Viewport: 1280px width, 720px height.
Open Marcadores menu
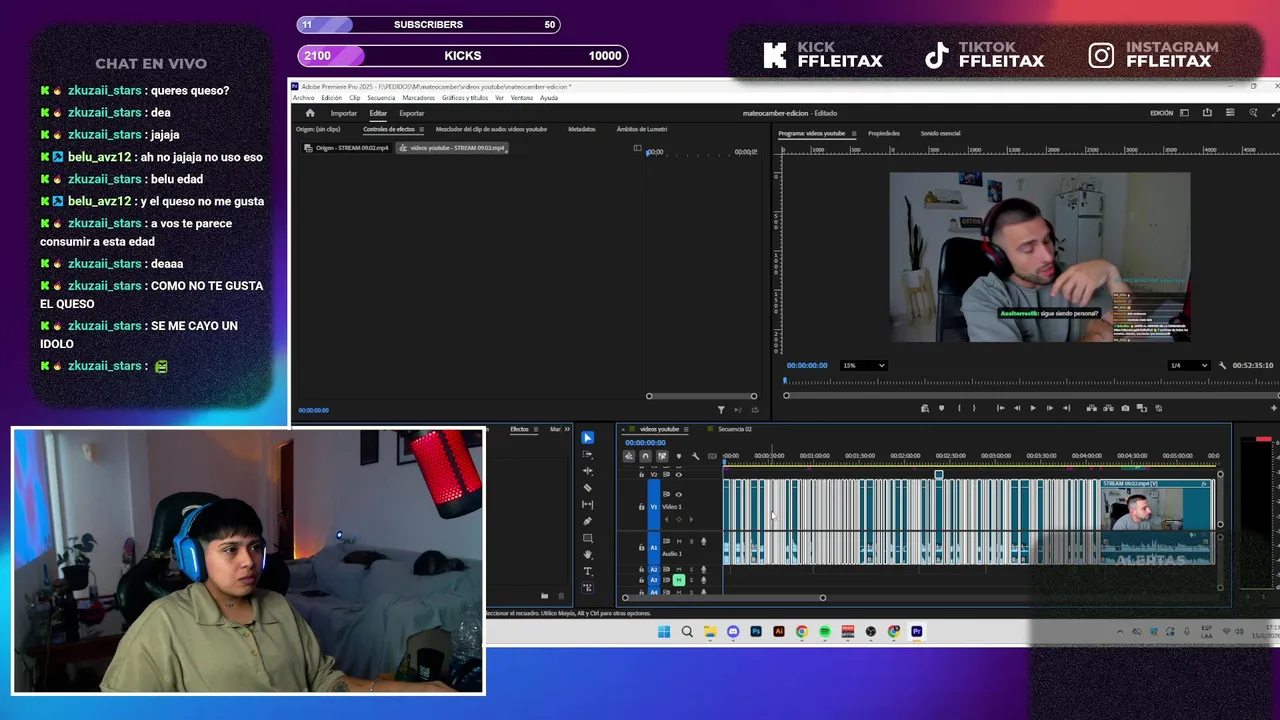point(419,98)
